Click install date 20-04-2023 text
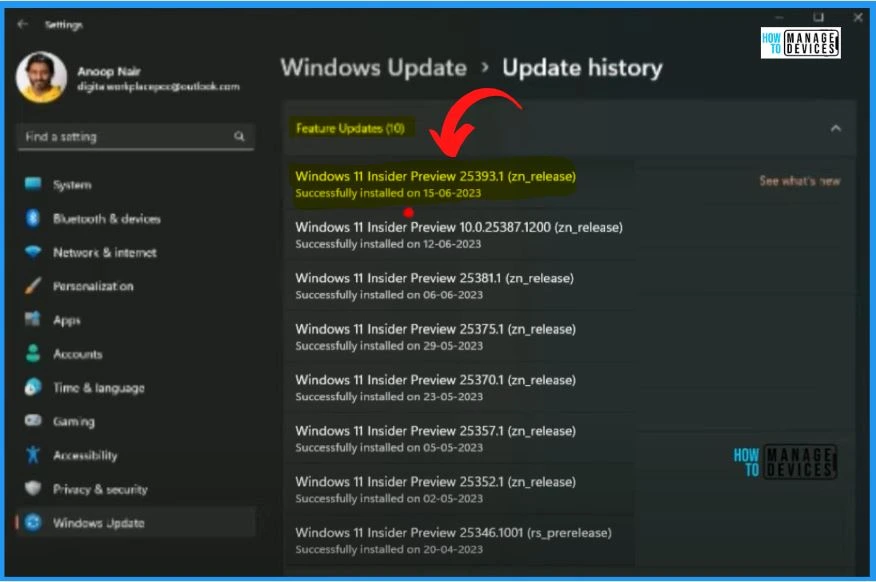Screen dimensions: 876x582 click(453, 548)
